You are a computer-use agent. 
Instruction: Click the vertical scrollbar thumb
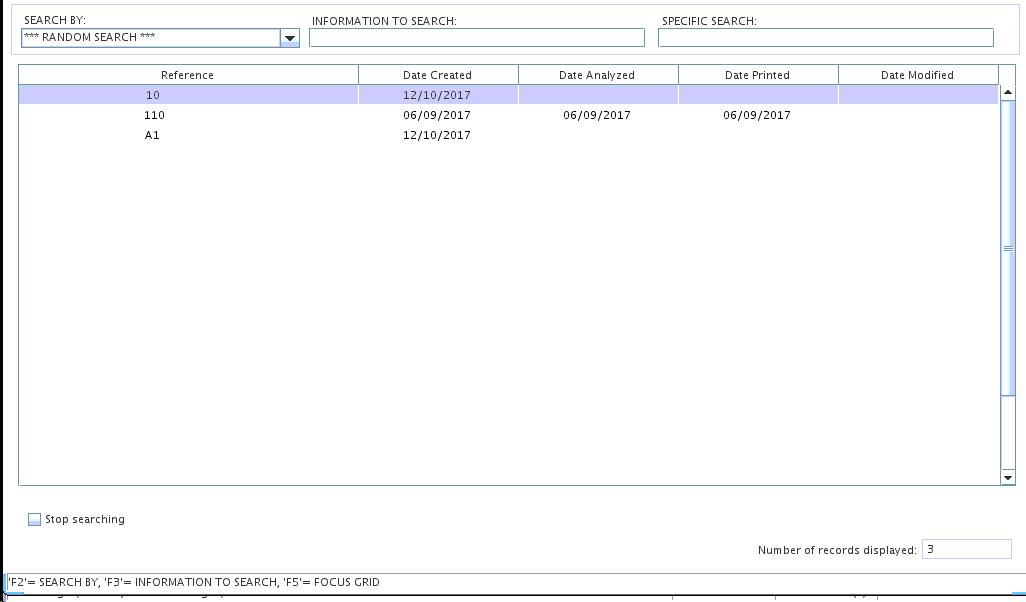(1007, 248)
